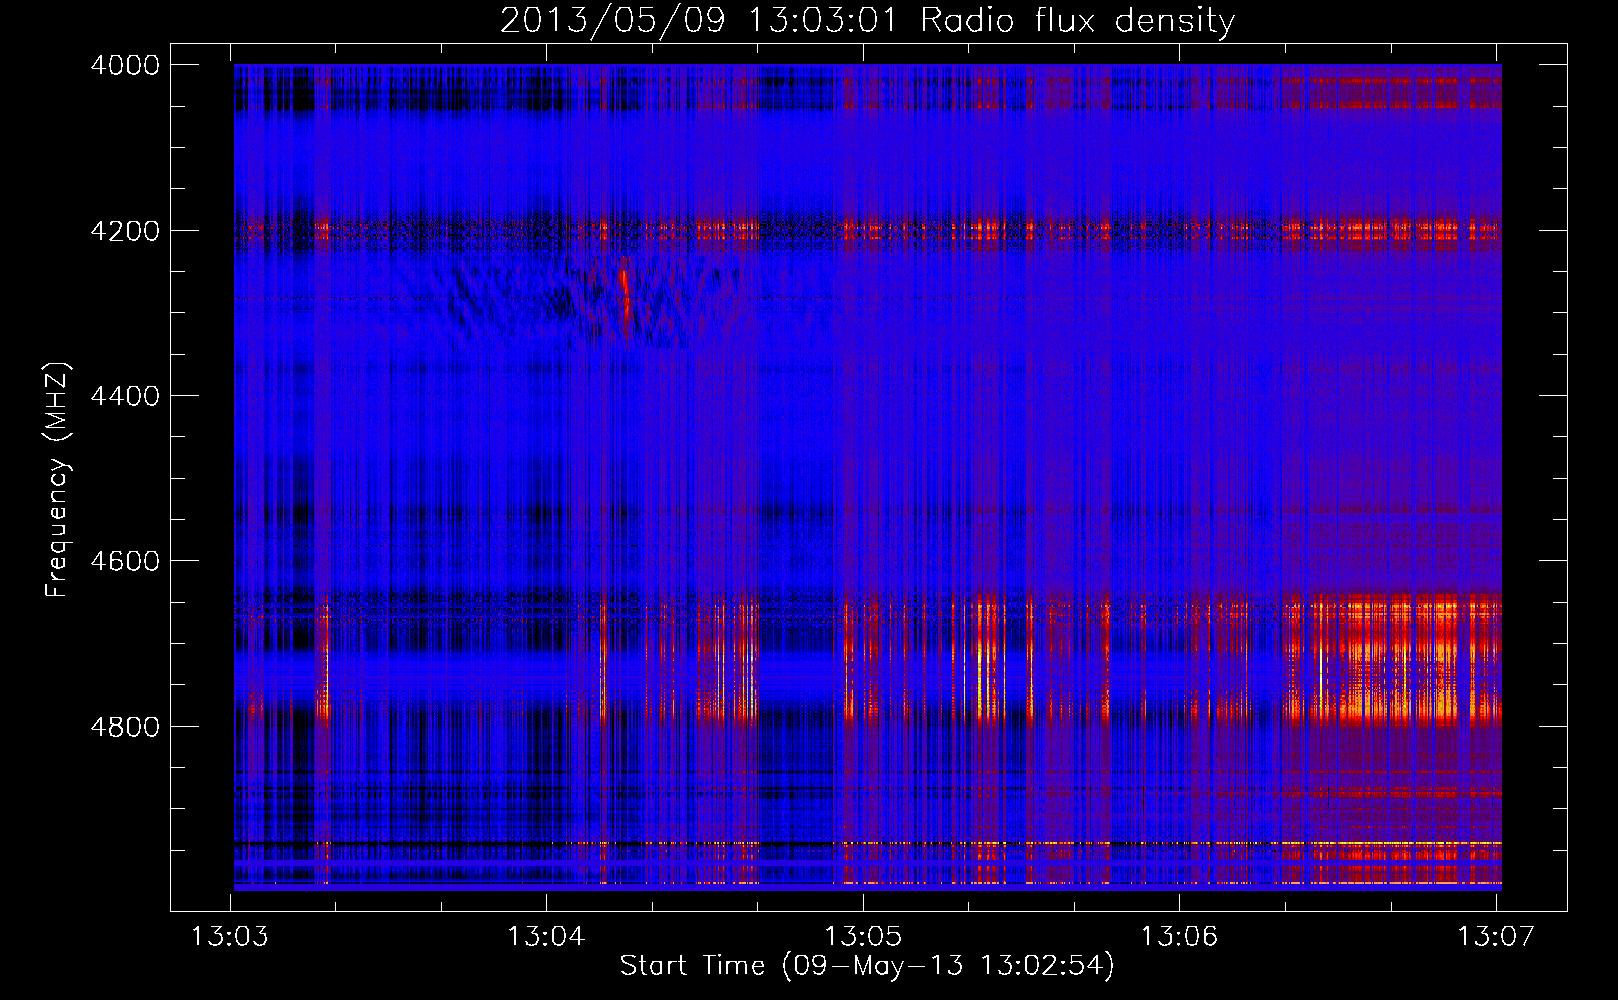Select the 4400 frequency tick label

[125, 396]
